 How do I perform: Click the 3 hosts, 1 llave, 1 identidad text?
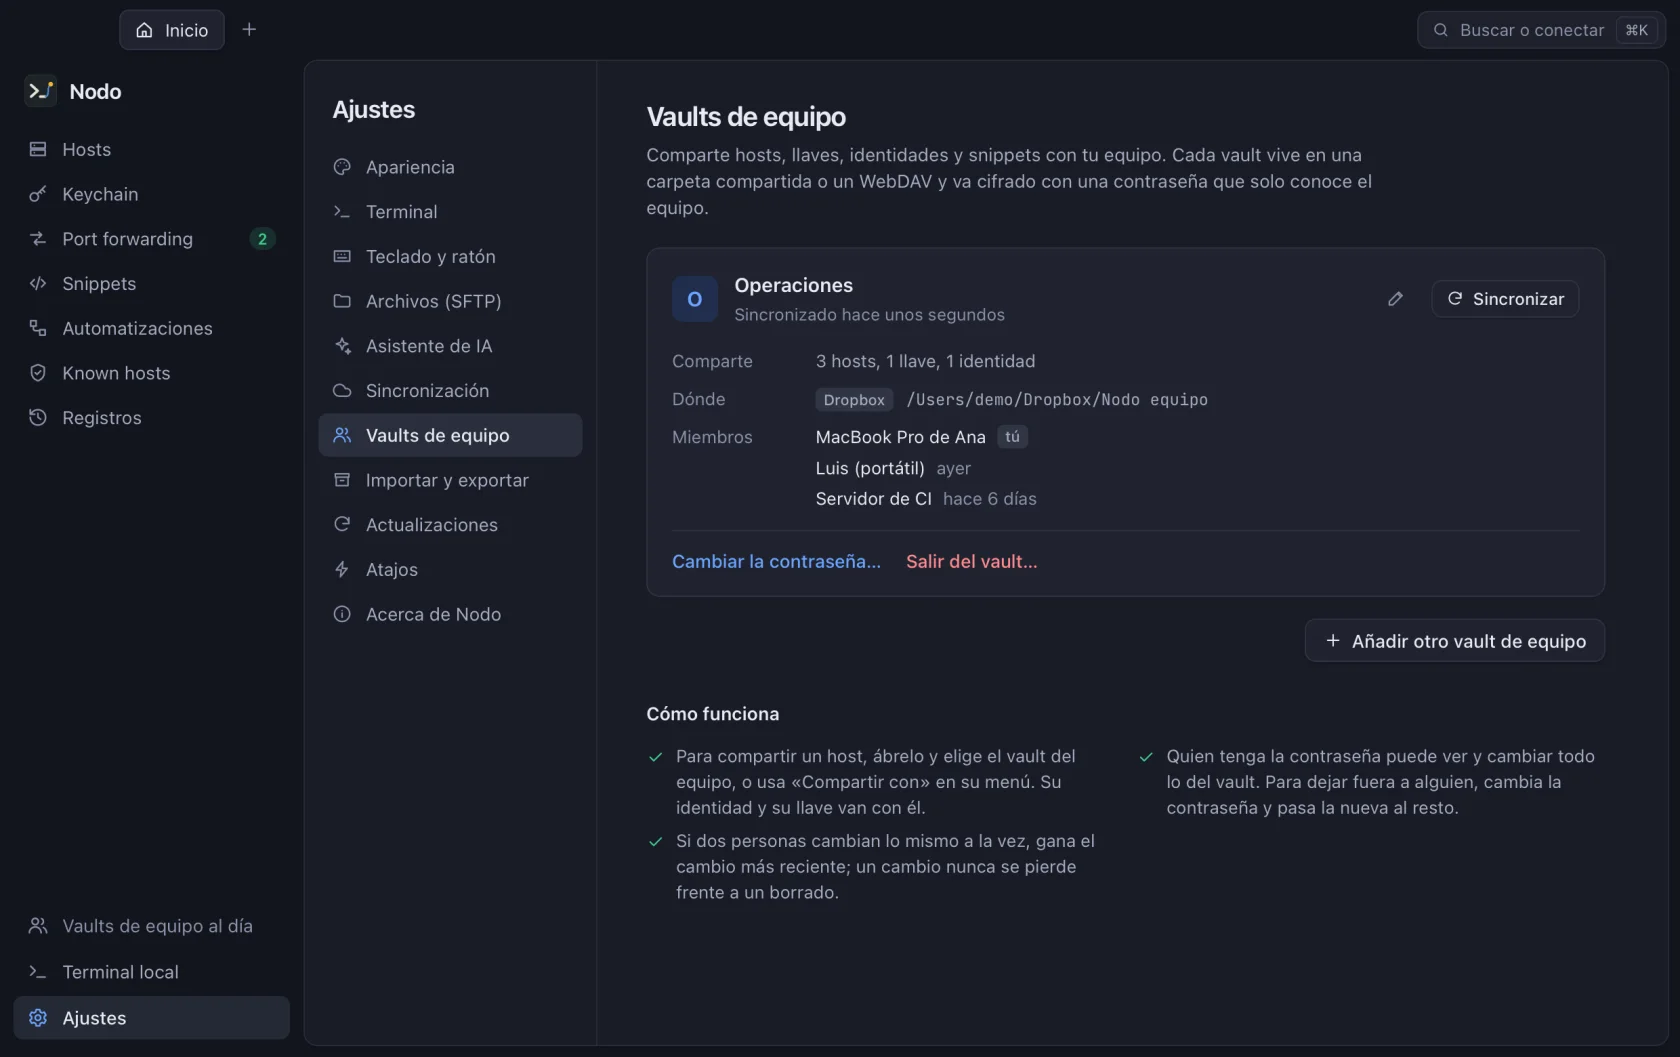click(x=925, y=361)
